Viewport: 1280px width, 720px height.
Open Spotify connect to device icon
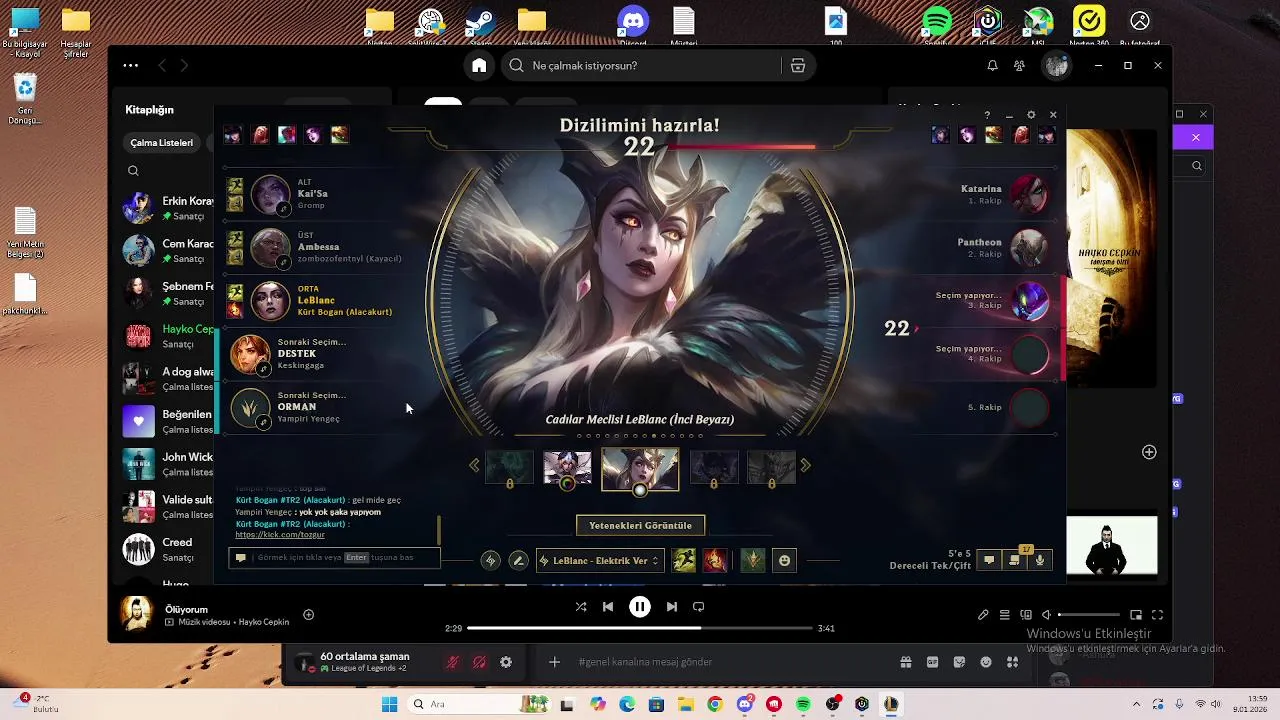click(1026, 615)
